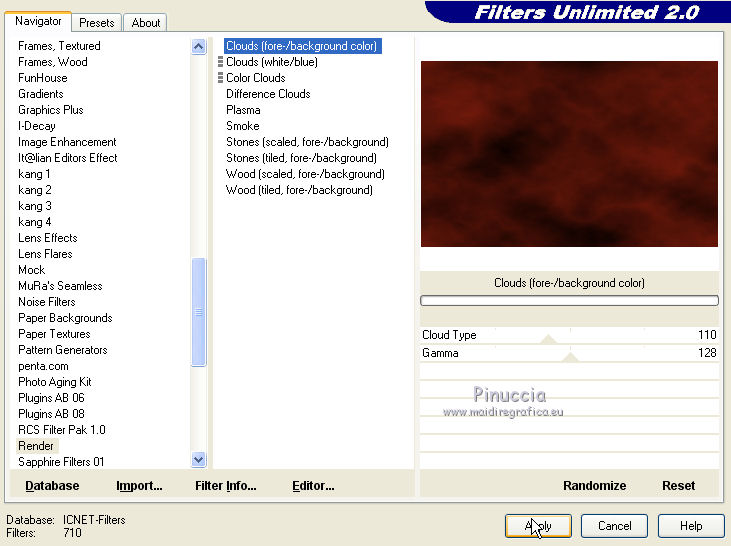Select Wood (scaled, fore-/background) filter
This screenshot has width=731, height=546.
pyautogui.click(x=305, y=174)
